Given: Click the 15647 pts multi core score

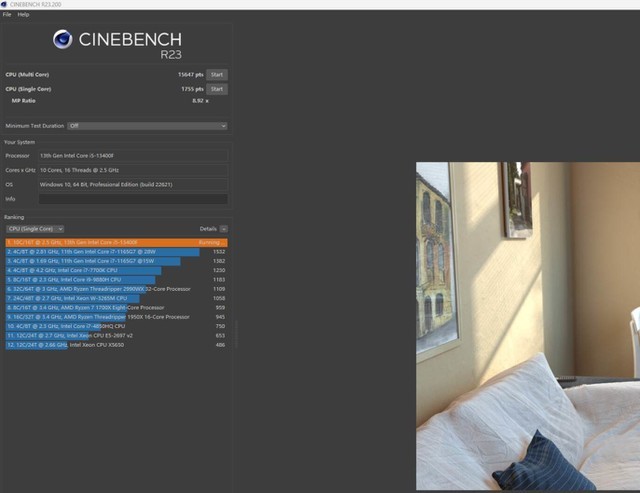Looking at the screenshot, I should 191,75.
